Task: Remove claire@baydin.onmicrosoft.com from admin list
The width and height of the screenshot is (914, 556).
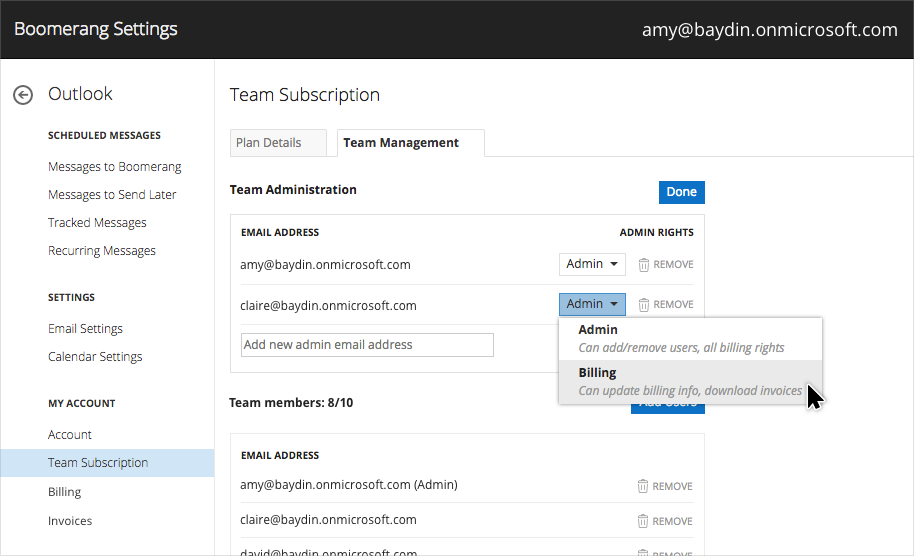Action: click(666, 305)
